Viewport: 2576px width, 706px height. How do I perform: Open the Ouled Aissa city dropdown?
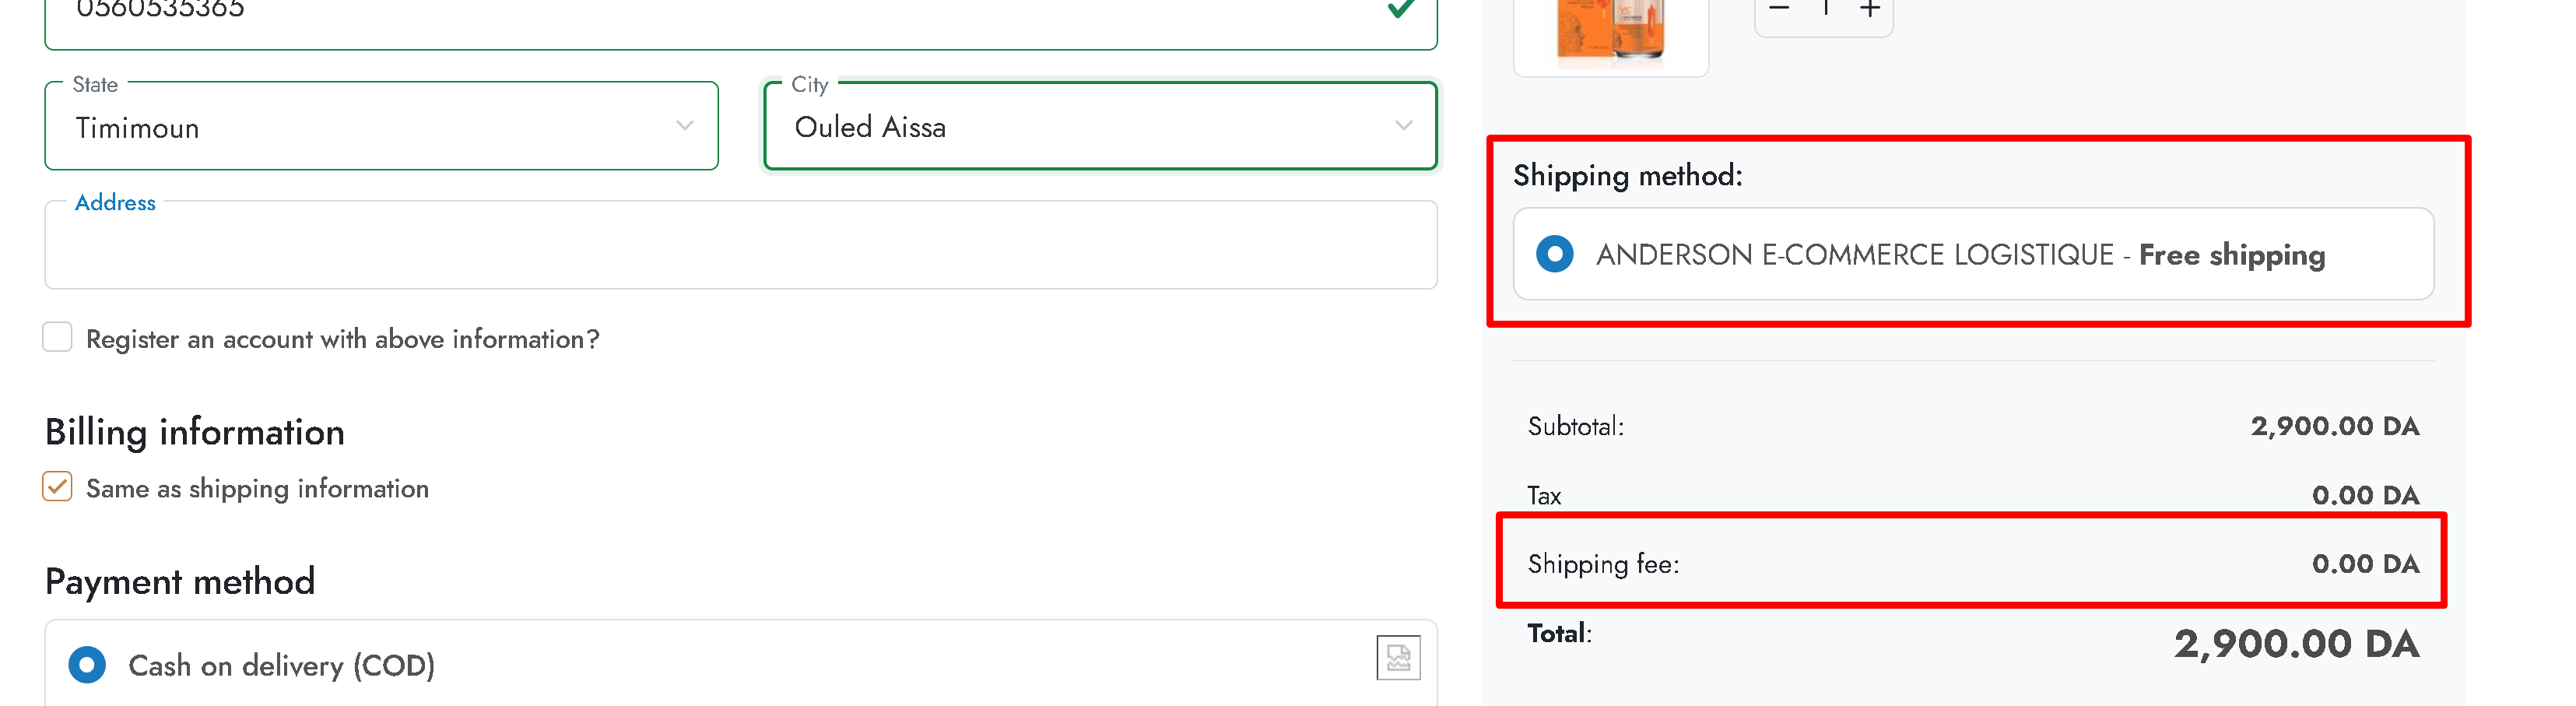[1098, 127]
